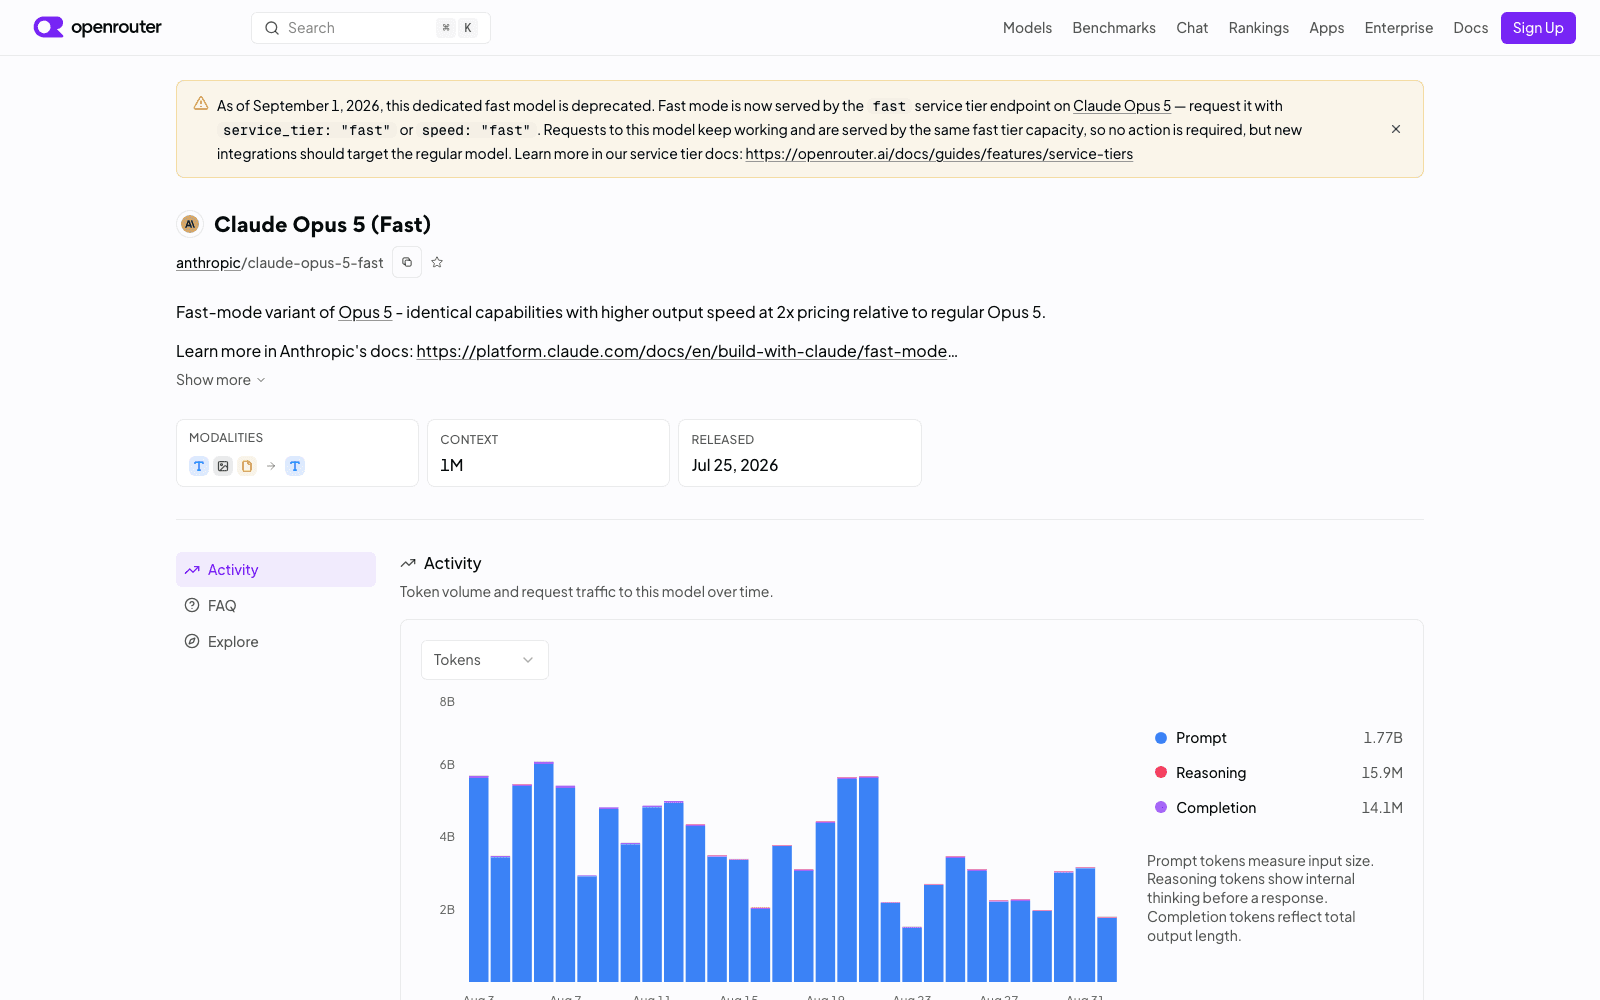Viewport: 1600px width, 1000px height.
Task: Click the Jul 25, 2026 release date
Action: [x=735, y=465]
